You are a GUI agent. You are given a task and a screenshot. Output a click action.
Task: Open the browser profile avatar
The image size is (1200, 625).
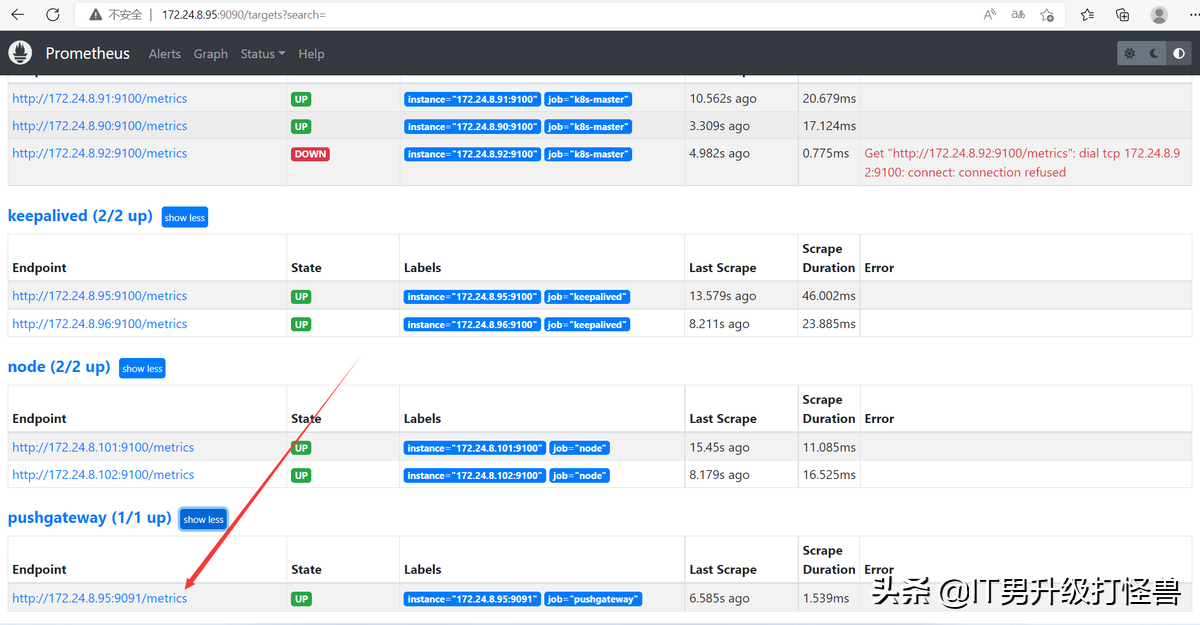pos(1159,15)
